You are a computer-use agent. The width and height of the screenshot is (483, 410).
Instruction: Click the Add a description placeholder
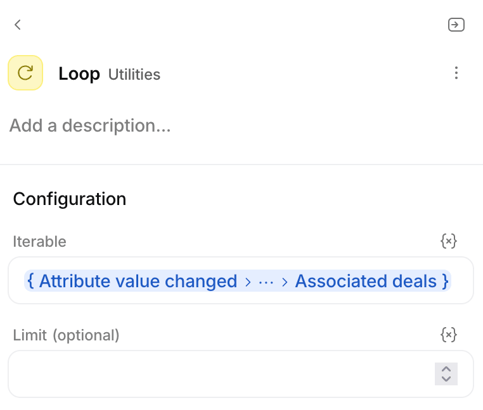(90, 126)
